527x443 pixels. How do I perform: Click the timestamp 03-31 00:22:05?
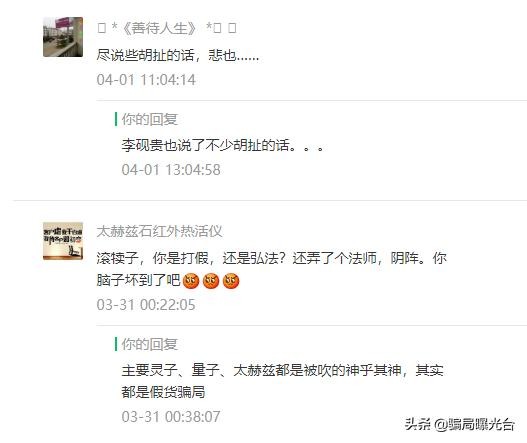point(146,305)
